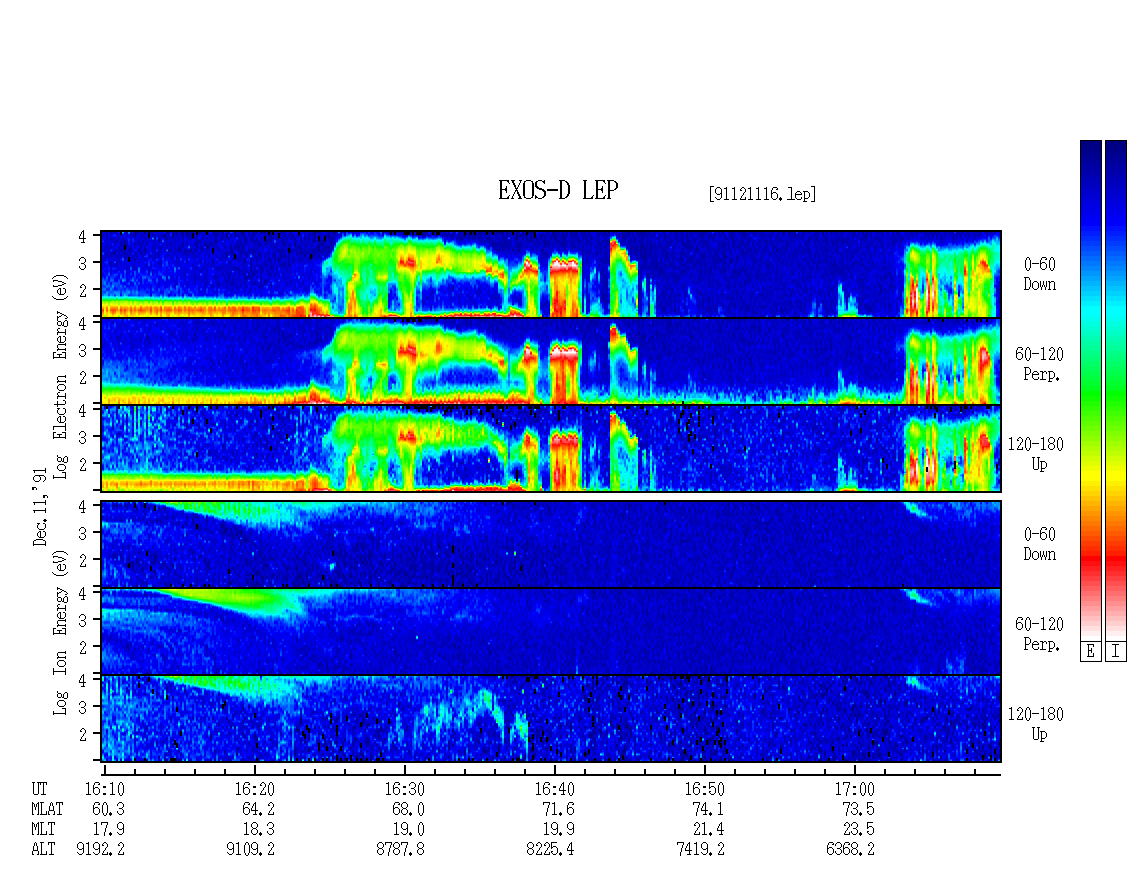
Task: Click the MLT row label
Action: (43, 830)
